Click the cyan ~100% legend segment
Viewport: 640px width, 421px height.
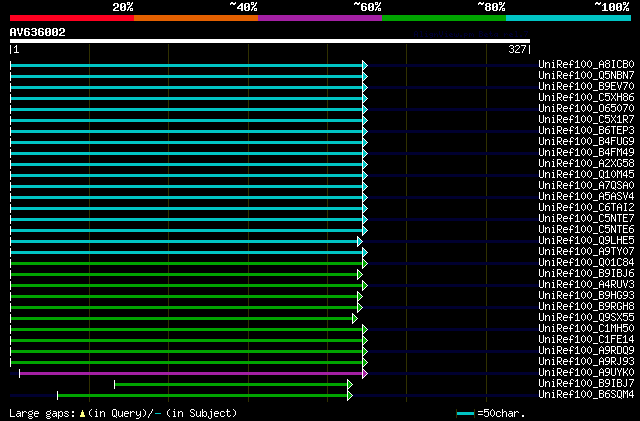click(x=569, y=18)
